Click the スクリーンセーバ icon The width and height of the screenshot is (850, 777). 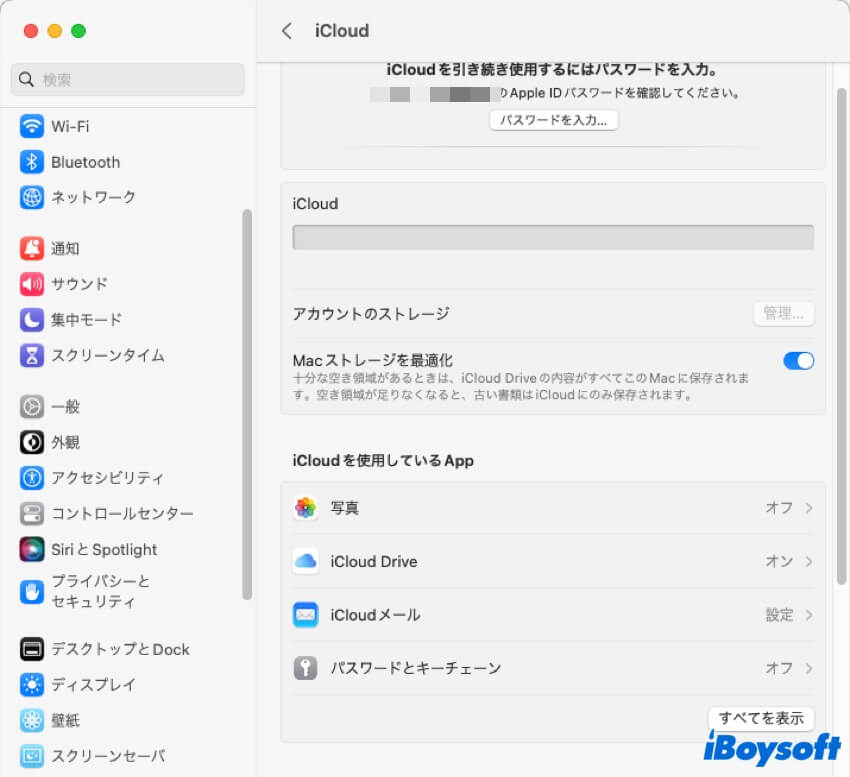[32, 756]
